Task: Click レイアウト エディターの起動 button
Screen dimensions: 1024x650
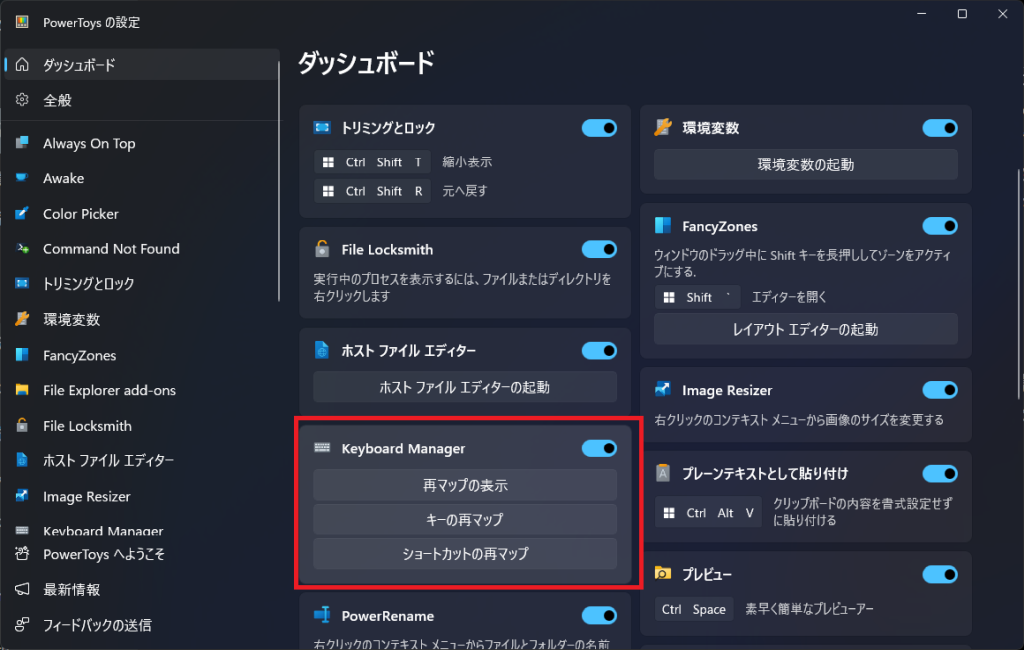Action: 806,329
